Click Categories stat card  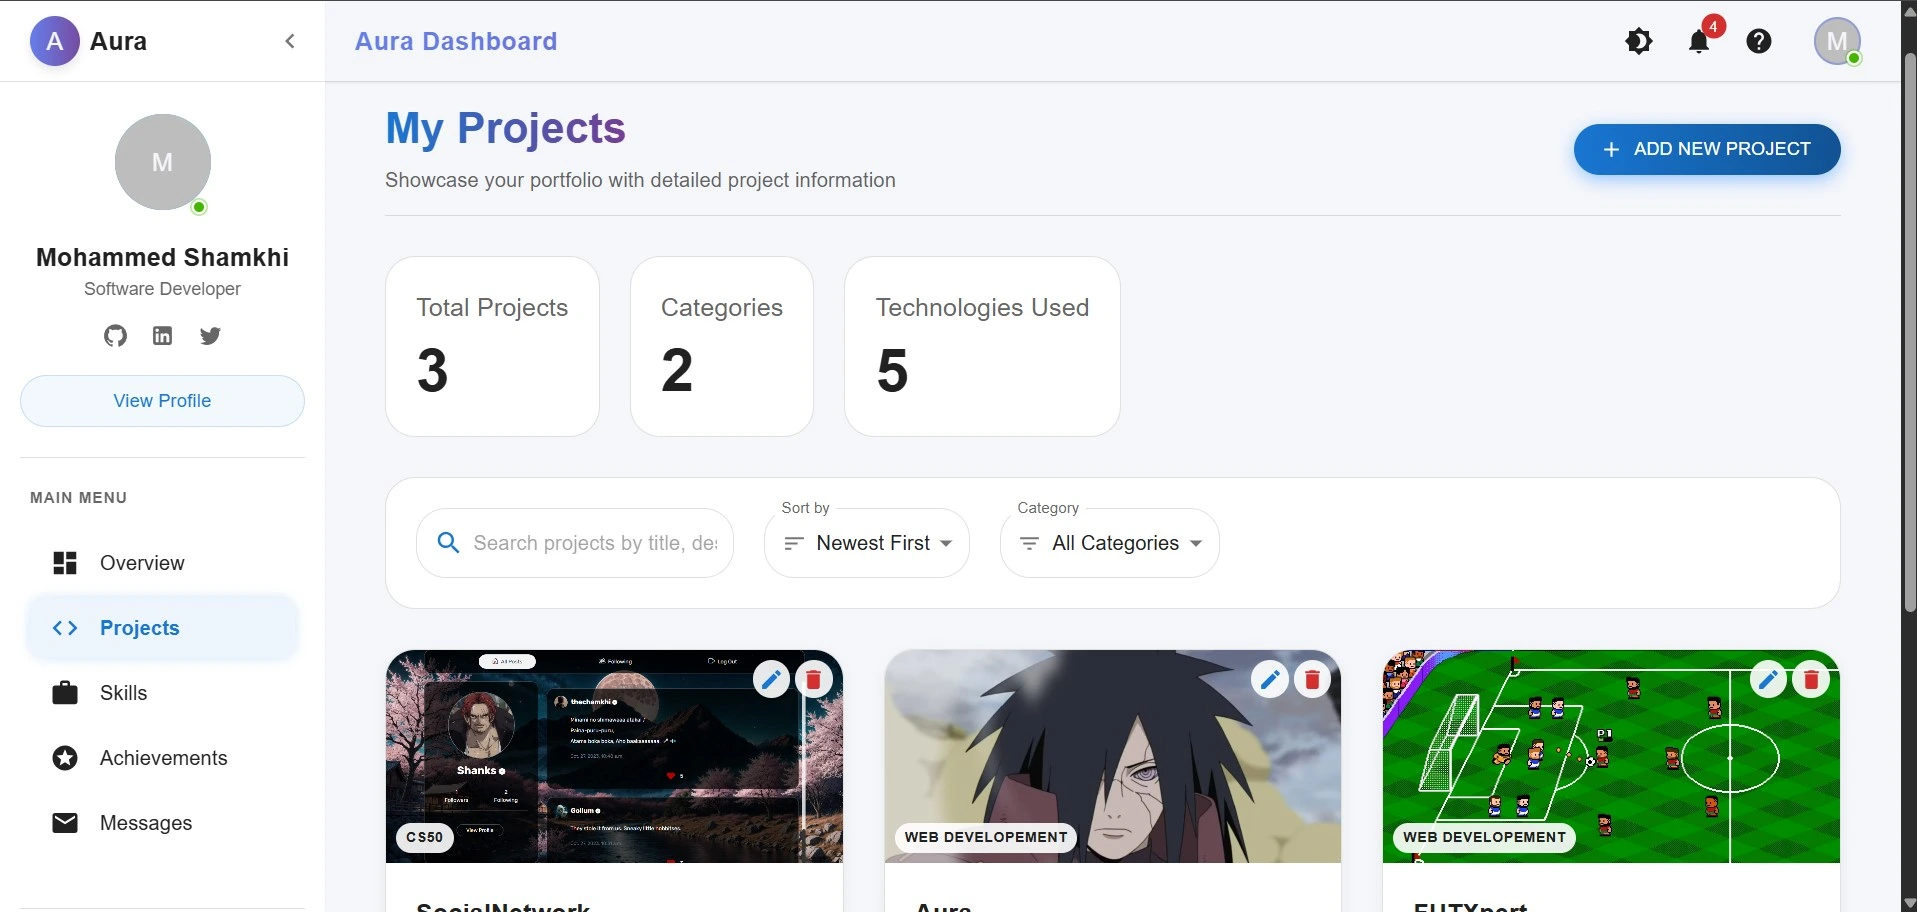tap(722, 346)
